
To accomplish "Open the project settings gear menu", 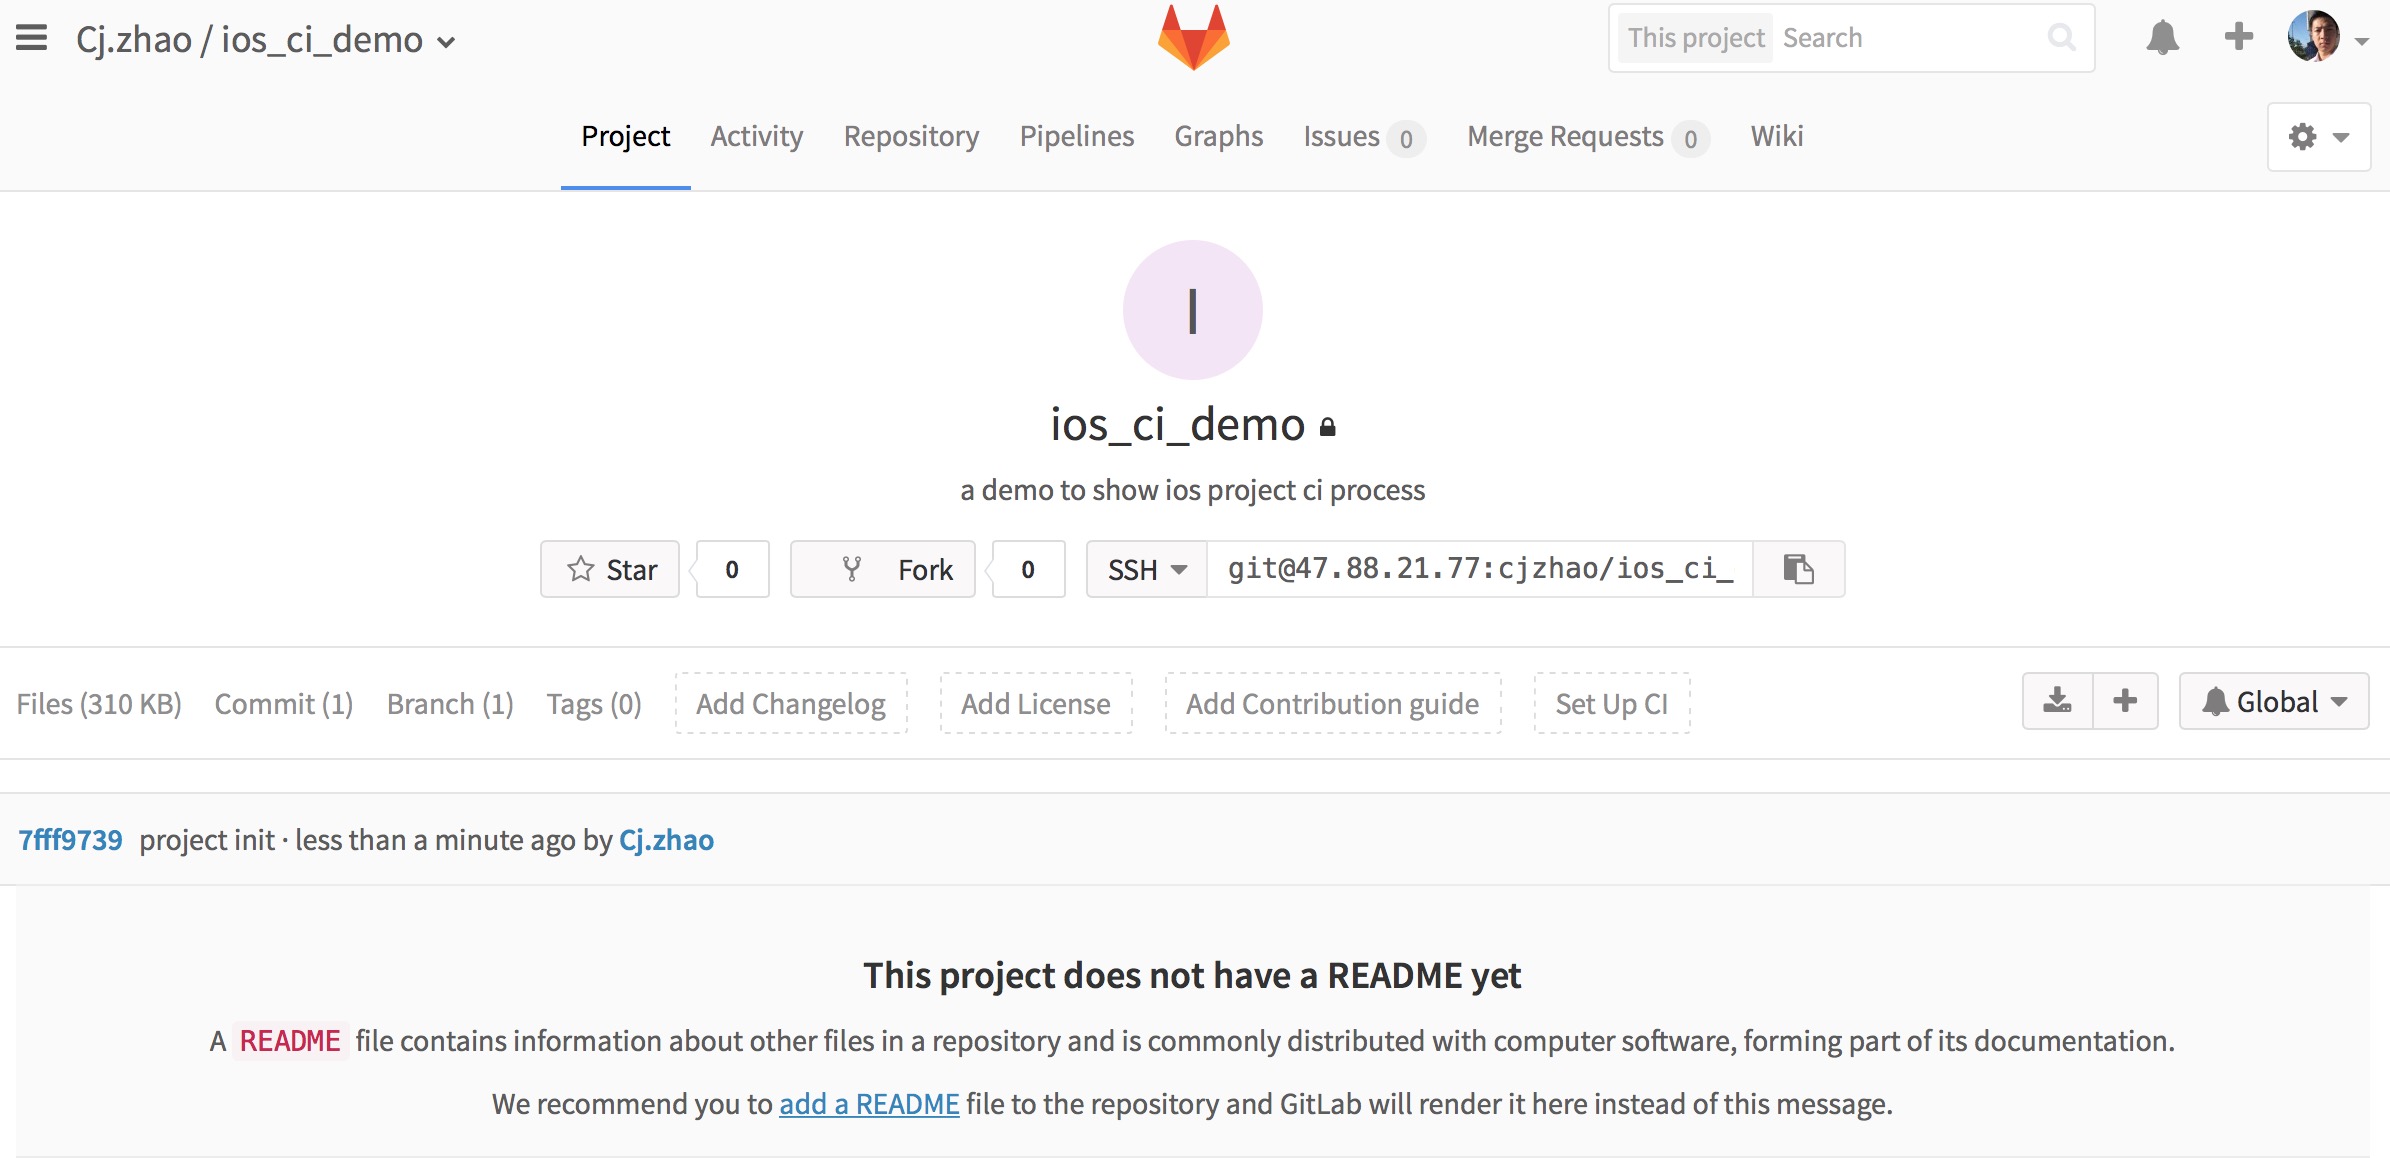I will 2318,136.
